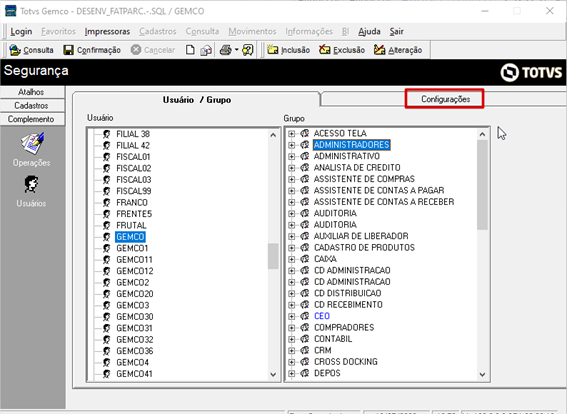Screen dimensions: 567x414
Task: Expand the ADMINISTRADORES group node
Action: click(x=291, y=145)
